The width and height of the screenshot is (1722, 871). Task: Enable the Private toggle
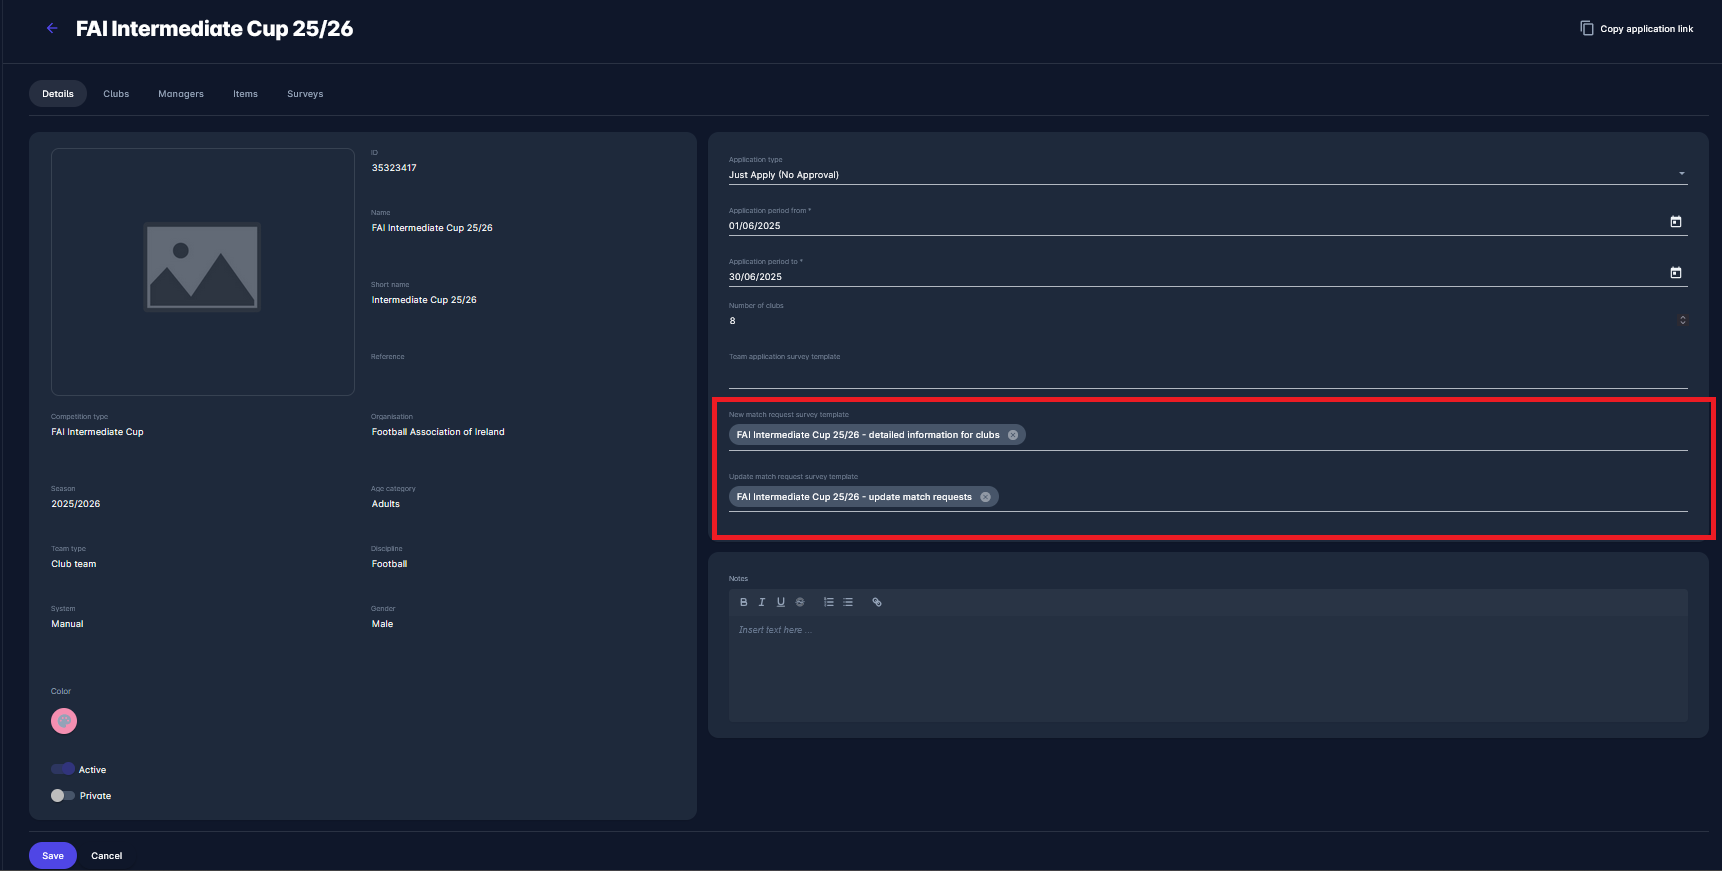63,796
